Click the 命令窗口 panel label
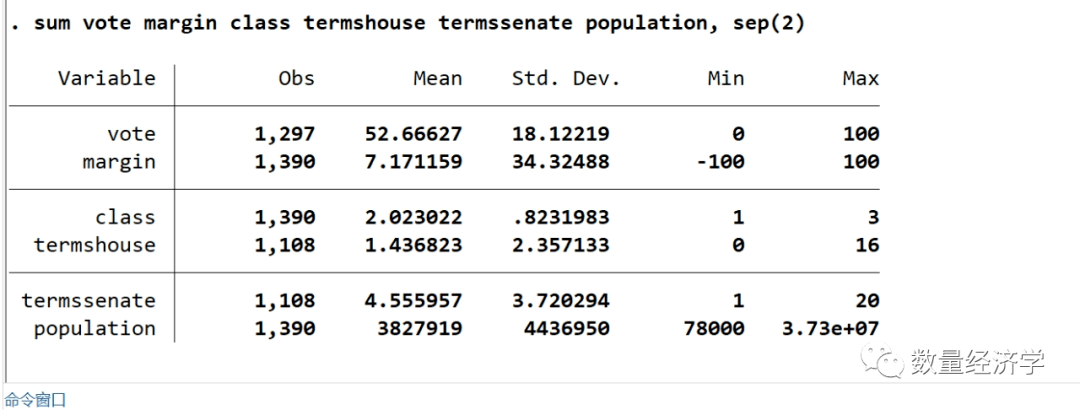The image size is (1080, 410). (x=36, y=400)
